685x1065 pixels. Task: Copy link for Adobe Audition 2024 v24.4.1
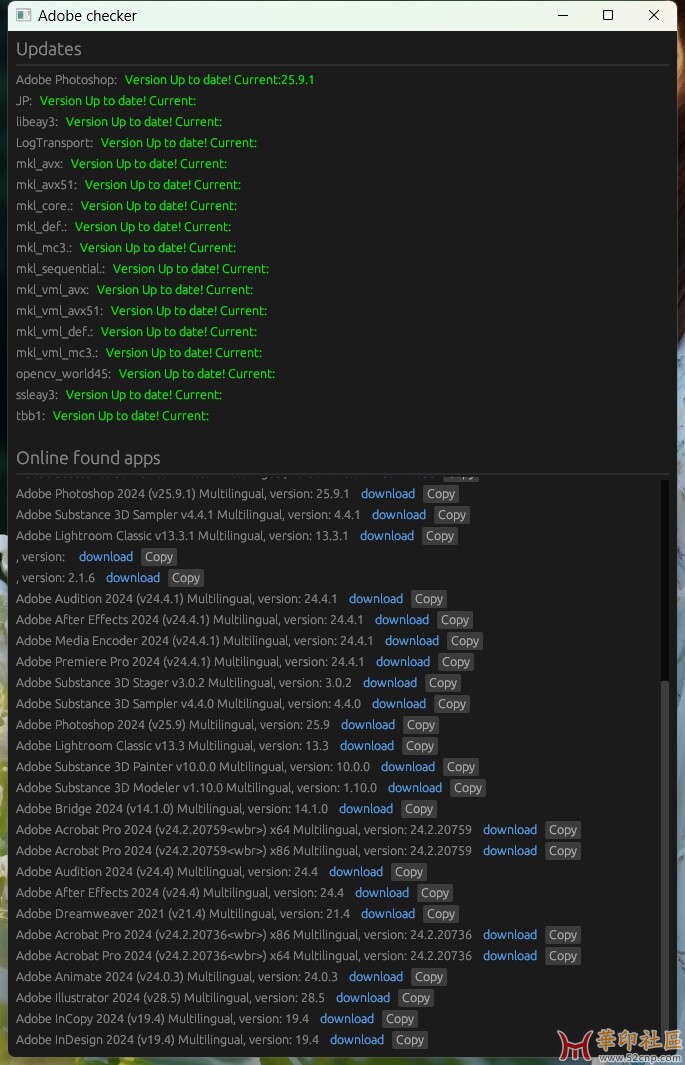(429, 599)
